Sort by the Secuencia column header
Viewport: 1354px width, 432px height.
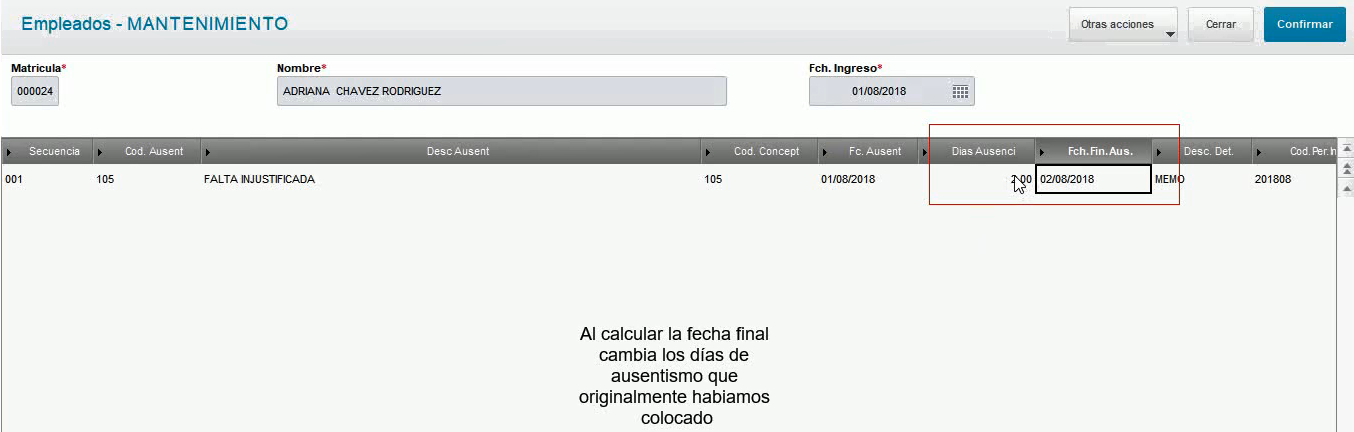coord(47,152)
